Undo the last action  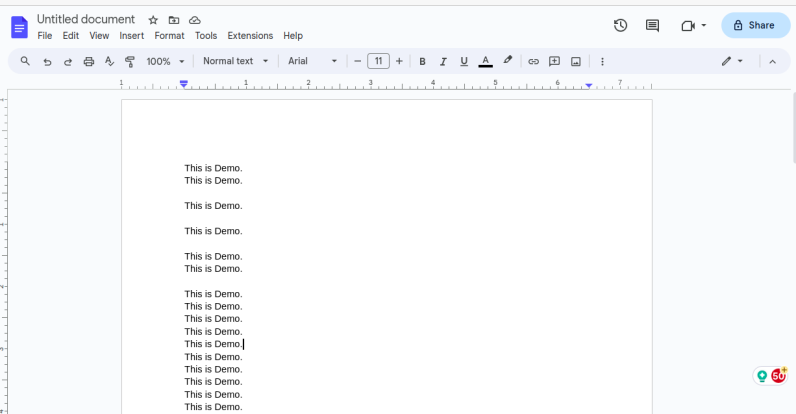(x=47, y=62)
